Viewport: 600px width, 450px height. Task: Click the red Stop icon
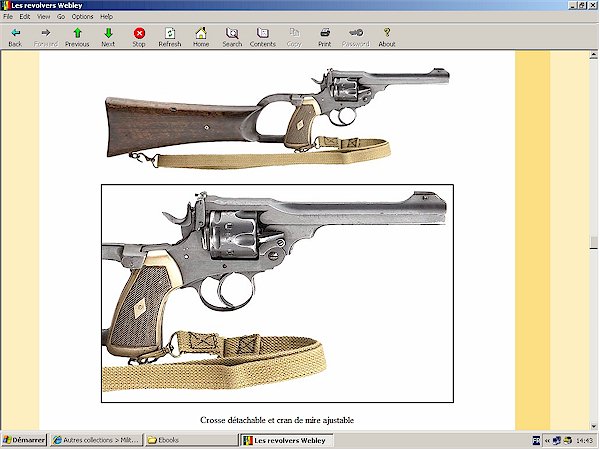pos(139,33)
